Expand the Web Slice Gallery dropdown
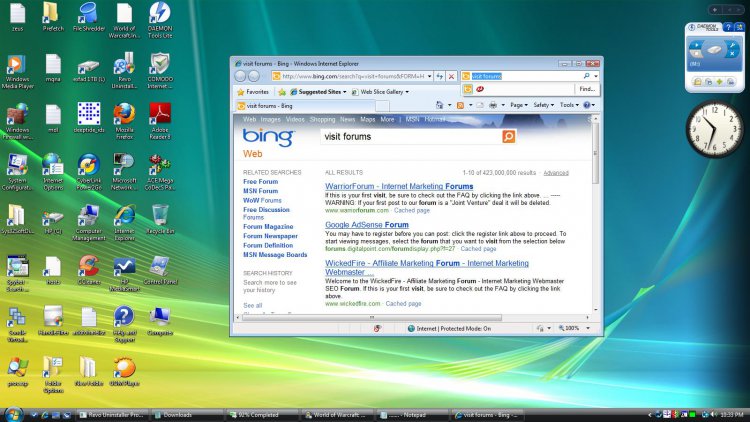Image resolution: width=750 pixels, height=422 pixels. 407,92
